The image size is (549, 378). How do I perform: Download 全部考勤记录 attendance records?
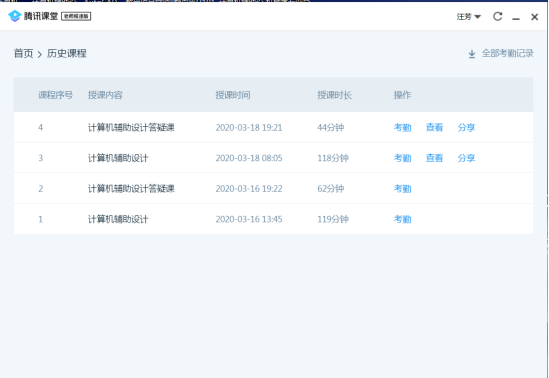tap(507, 54)
